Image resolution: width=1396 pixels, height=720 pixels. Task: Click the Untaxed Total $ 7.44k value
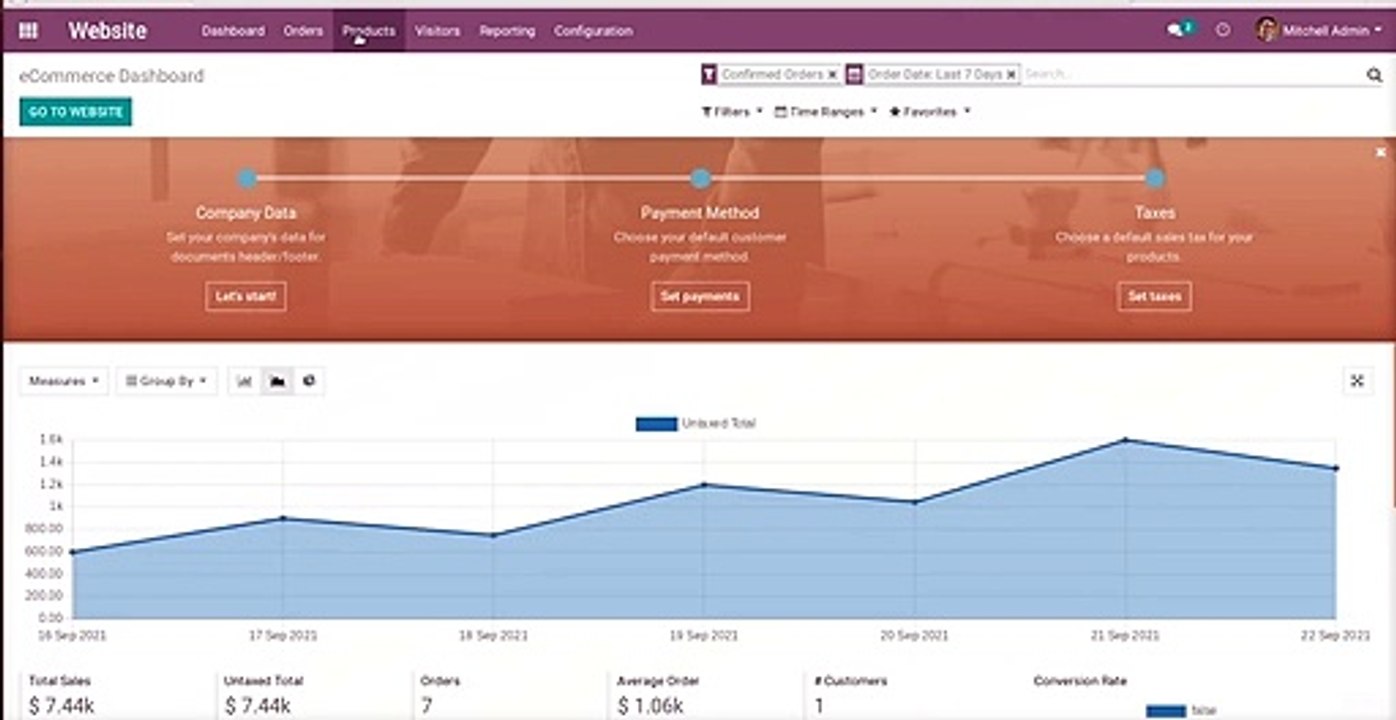point(257,706)
